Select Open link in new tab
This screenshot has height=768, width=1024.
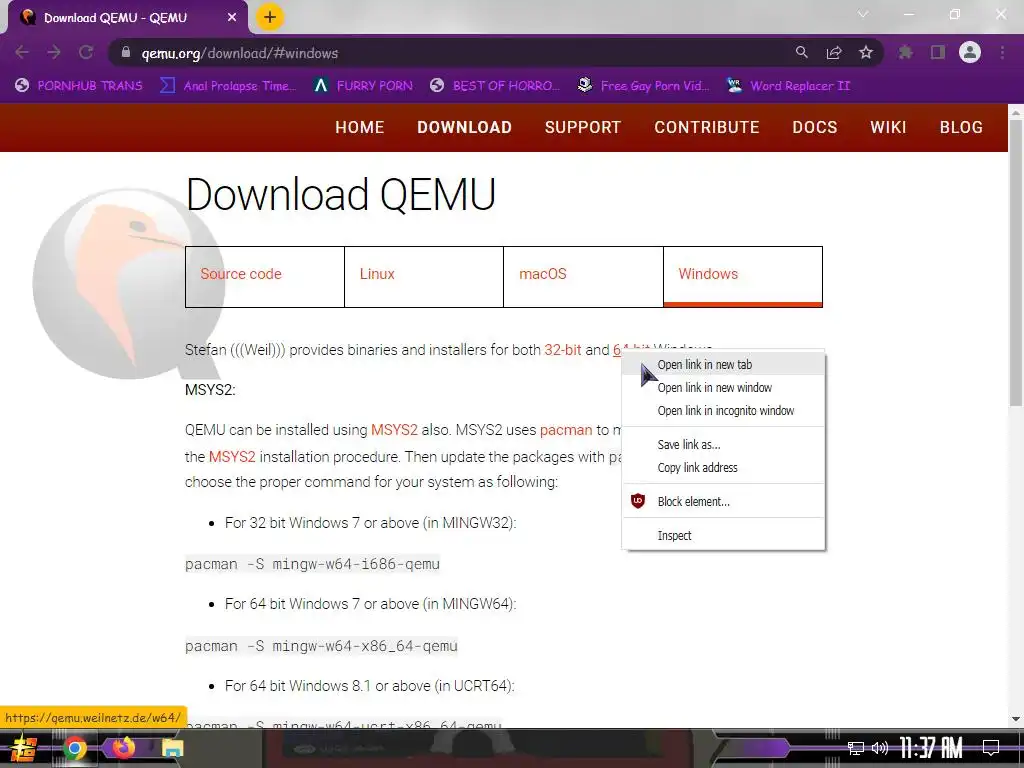[724, 364]
